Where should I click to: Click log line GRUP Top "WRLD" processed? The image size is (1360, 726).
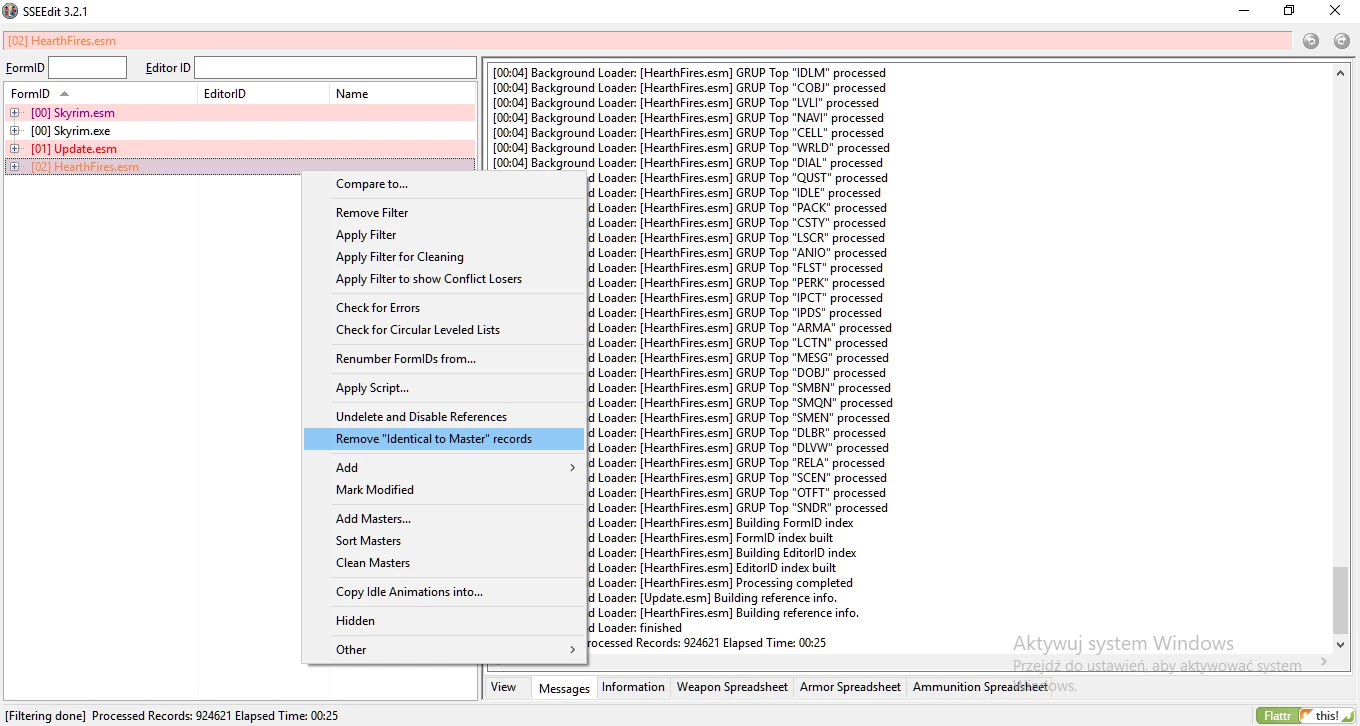[691, 148]
